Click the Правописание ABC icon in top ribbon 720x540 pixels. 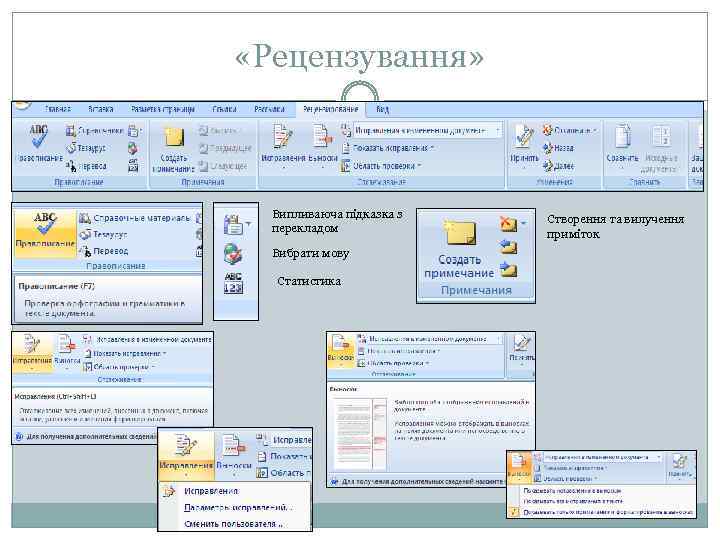tap(39, 143)
